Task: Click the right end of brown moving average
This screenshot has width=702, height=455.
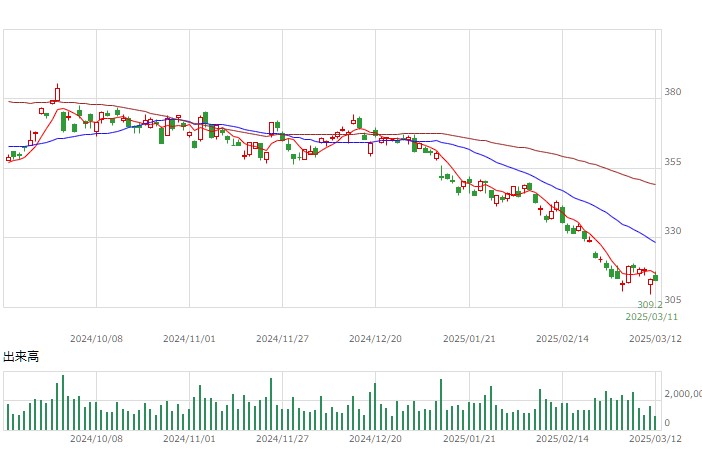Action: 655,184
